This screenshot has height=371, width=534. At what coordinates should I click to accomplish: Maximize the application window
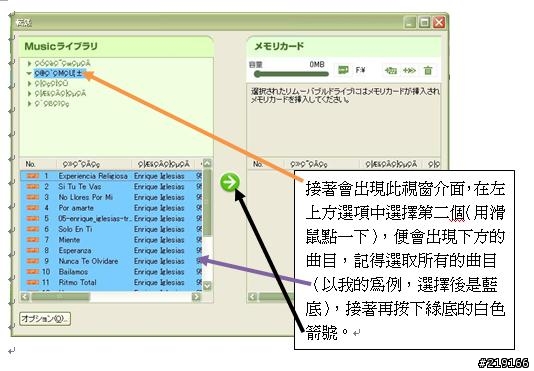pyautogui.click(x=424, y=22)
